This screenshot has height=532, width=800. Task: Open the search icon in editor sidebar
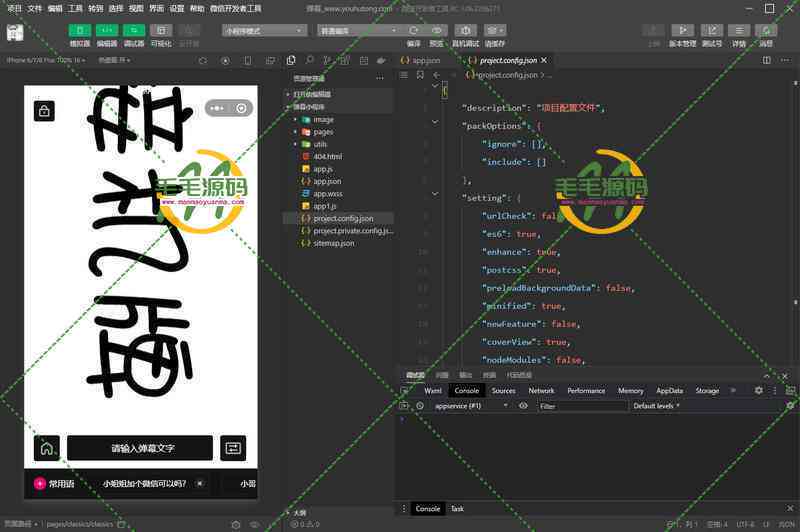pos(309,60)
